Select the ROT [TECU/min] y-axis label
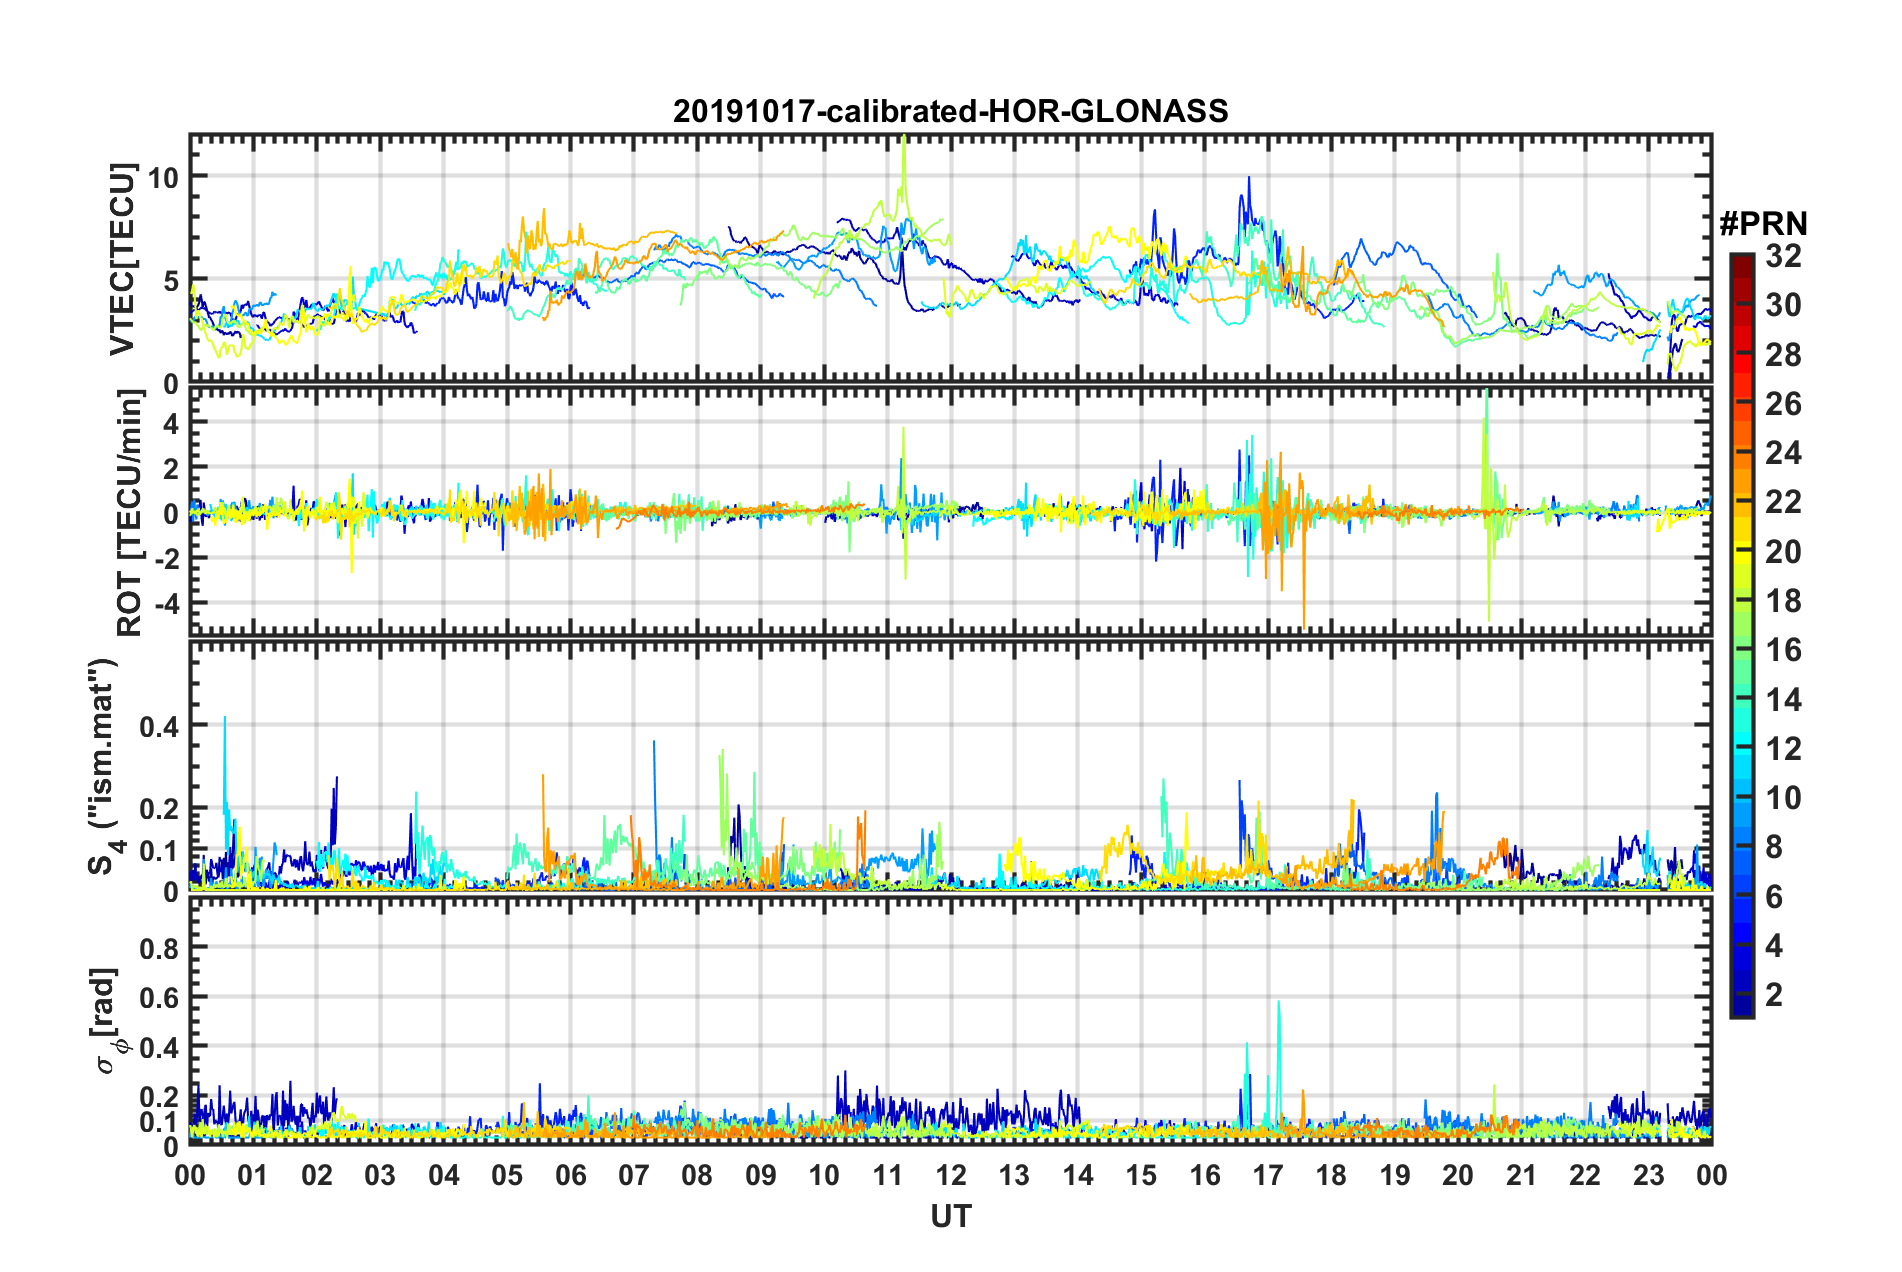 point(129,513)
